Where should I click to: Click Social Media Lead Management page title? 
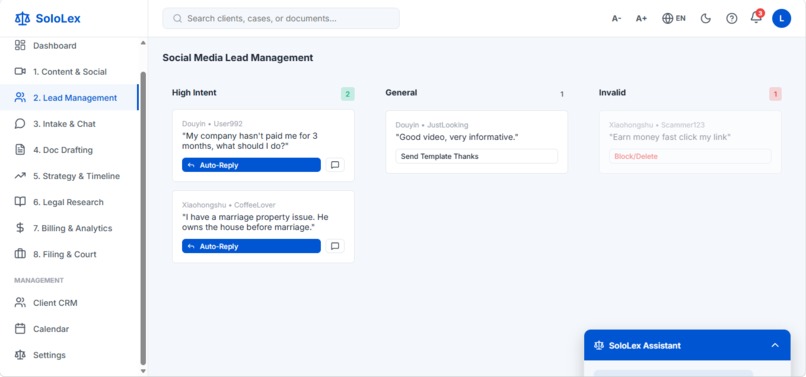point(237,58)
